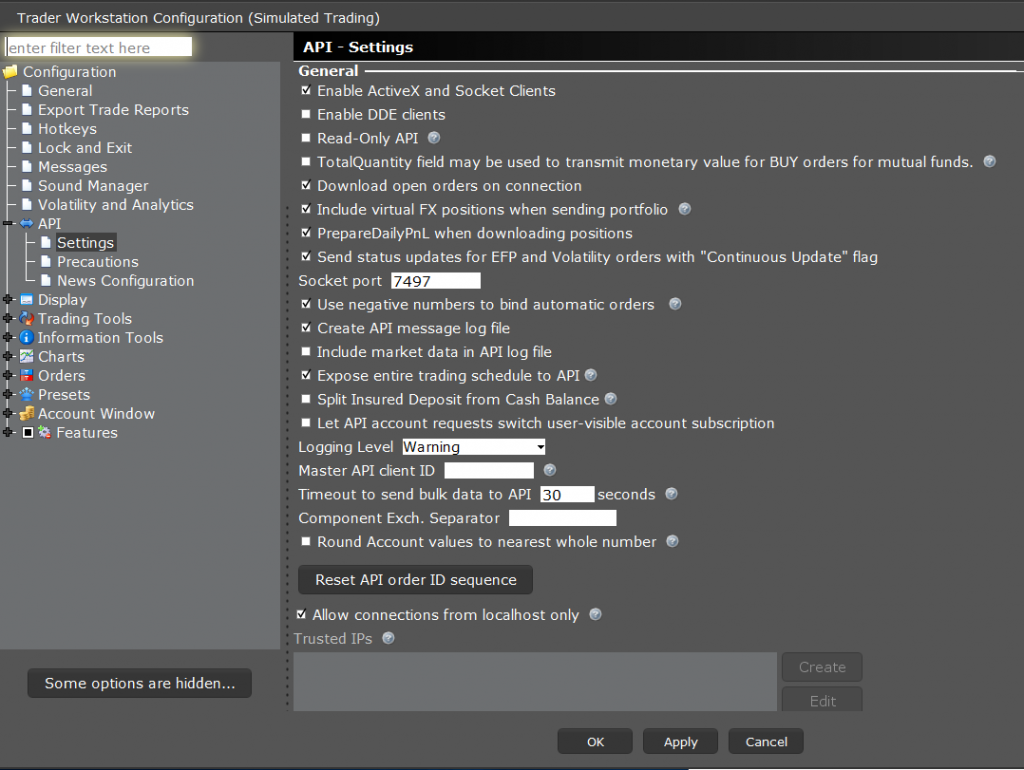Open the Messages configuration page

(72, 167)
